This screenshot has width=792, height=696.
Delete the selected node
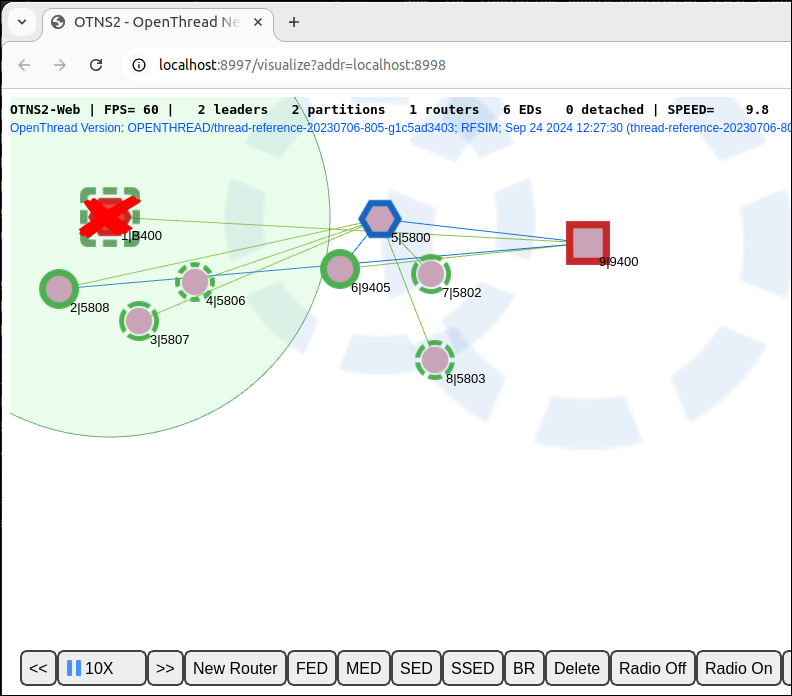(576, 668)
